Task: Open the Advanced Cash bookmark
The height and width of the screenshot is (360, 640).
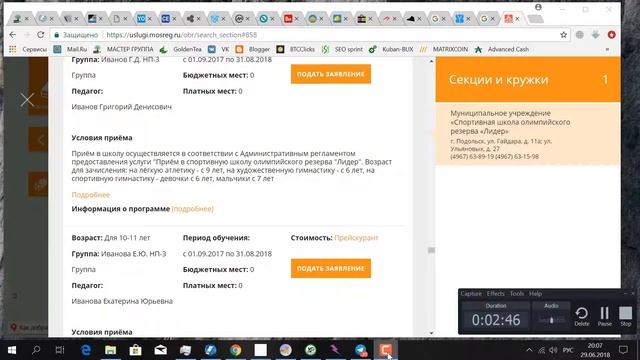Action: tap(502, 49)
